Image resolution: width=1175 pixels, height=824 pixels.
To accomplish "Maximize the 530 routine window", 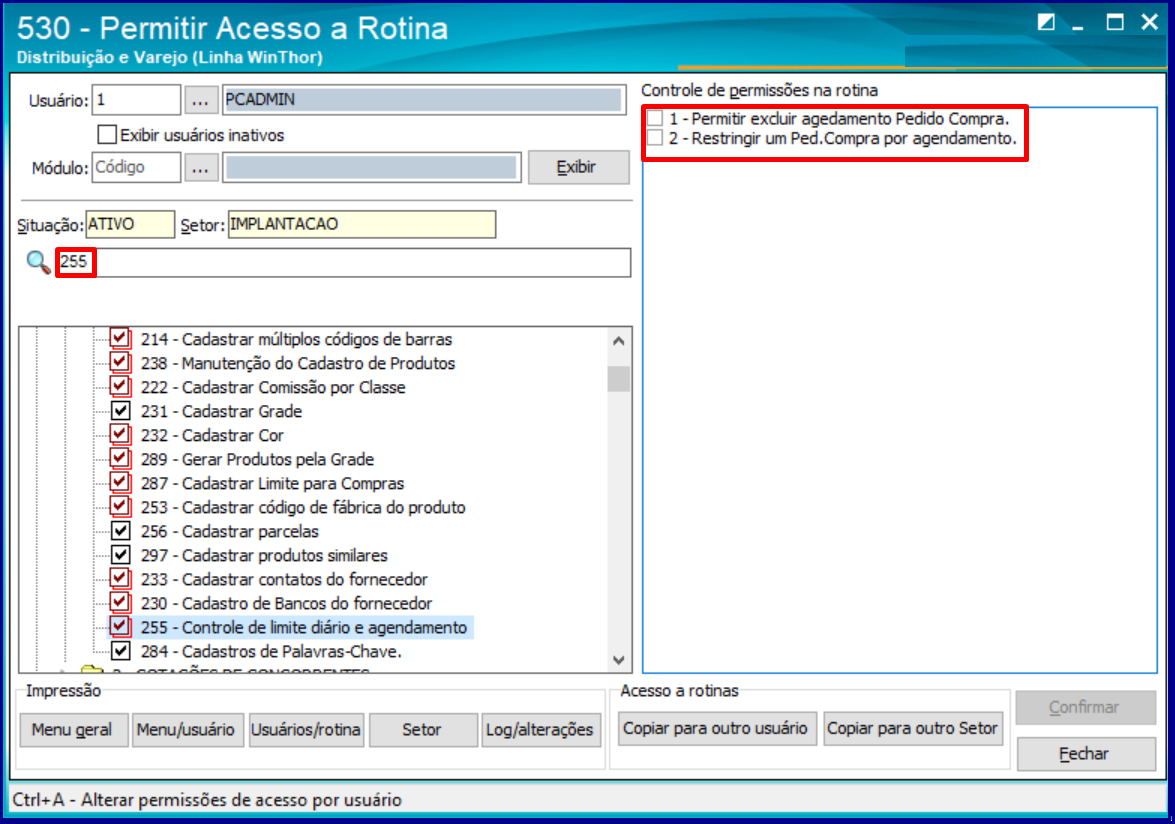I will pyautogui.click(x=1115, y=22).
